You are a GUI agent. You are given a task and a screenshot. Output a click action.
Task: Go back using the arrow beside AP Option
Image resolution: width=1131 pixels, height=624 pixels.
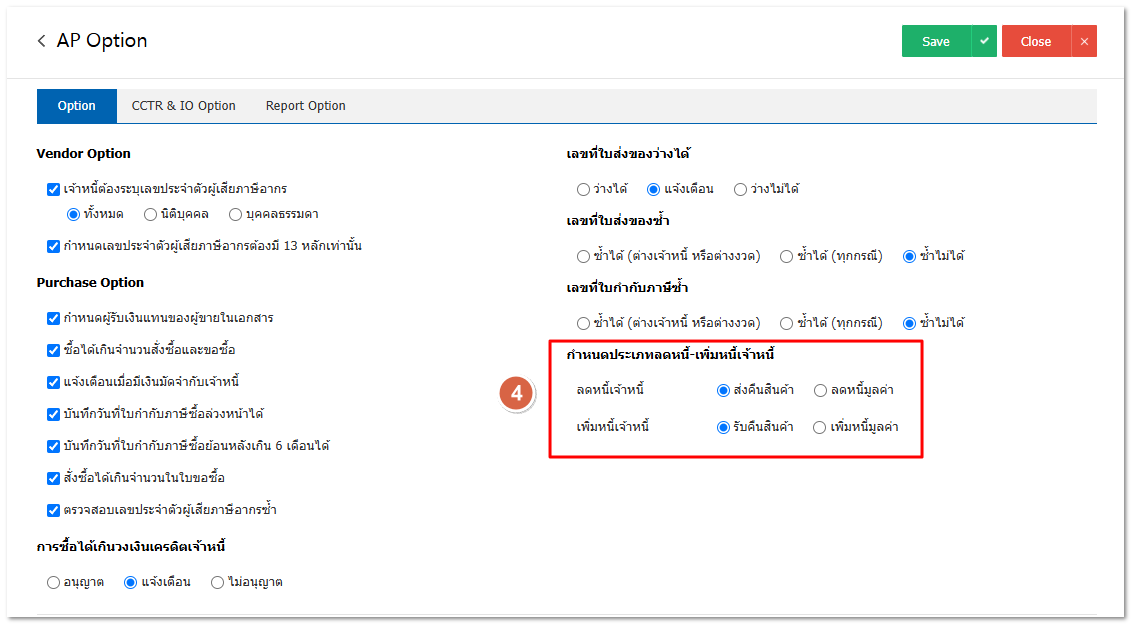pos(41,41)
